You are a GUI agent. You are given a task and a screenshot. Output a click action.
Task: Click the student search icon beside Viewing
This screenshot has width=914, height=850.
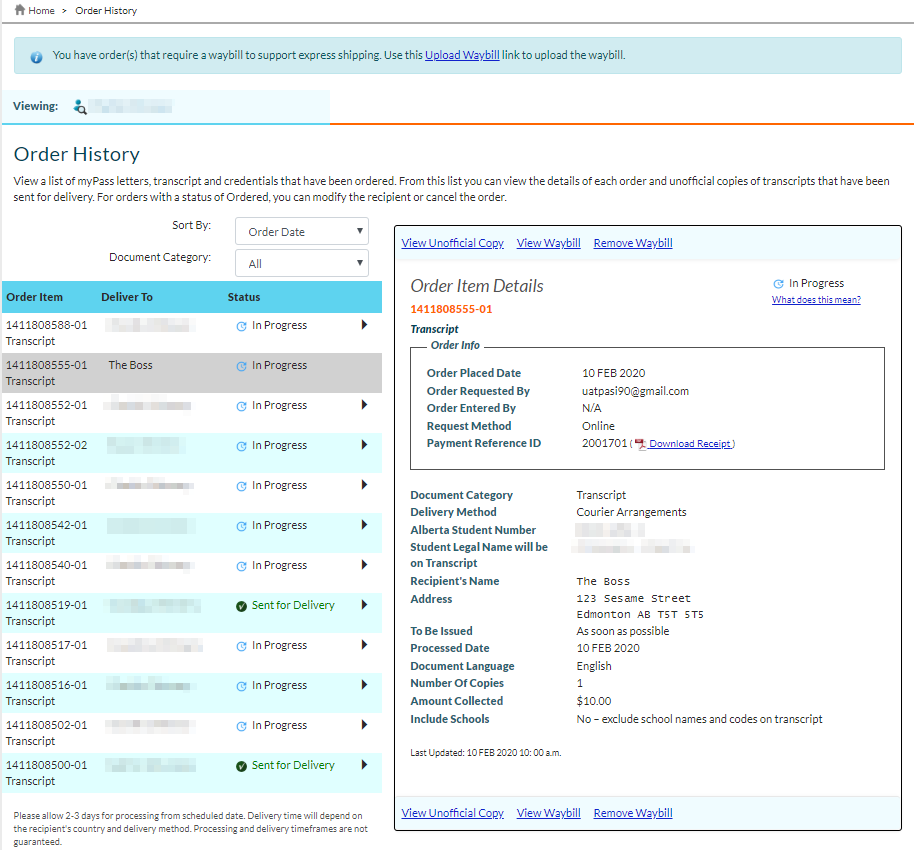(80, 107)
